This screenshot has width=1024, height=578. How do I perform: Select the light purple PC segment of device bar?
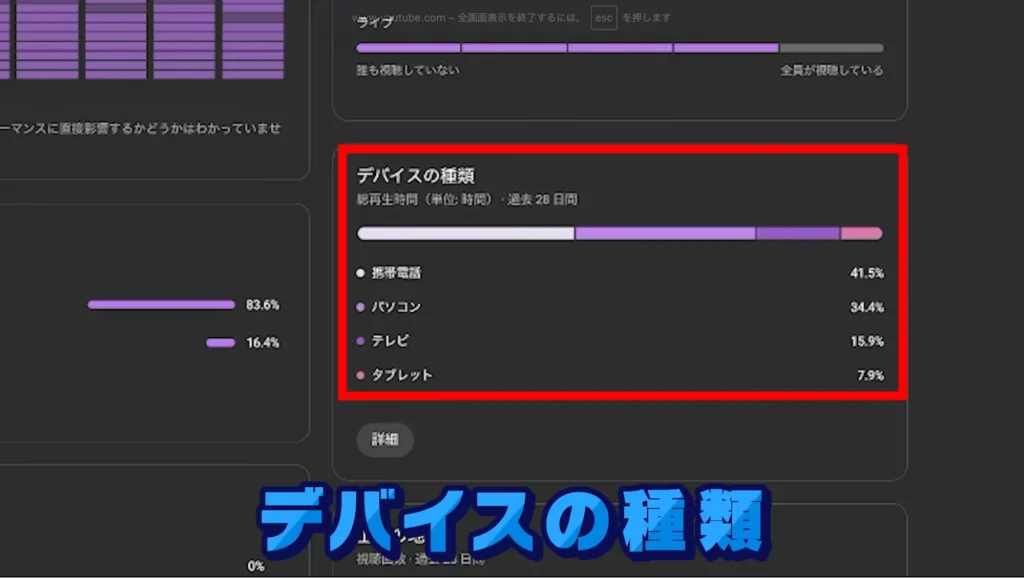coord(665,233)
